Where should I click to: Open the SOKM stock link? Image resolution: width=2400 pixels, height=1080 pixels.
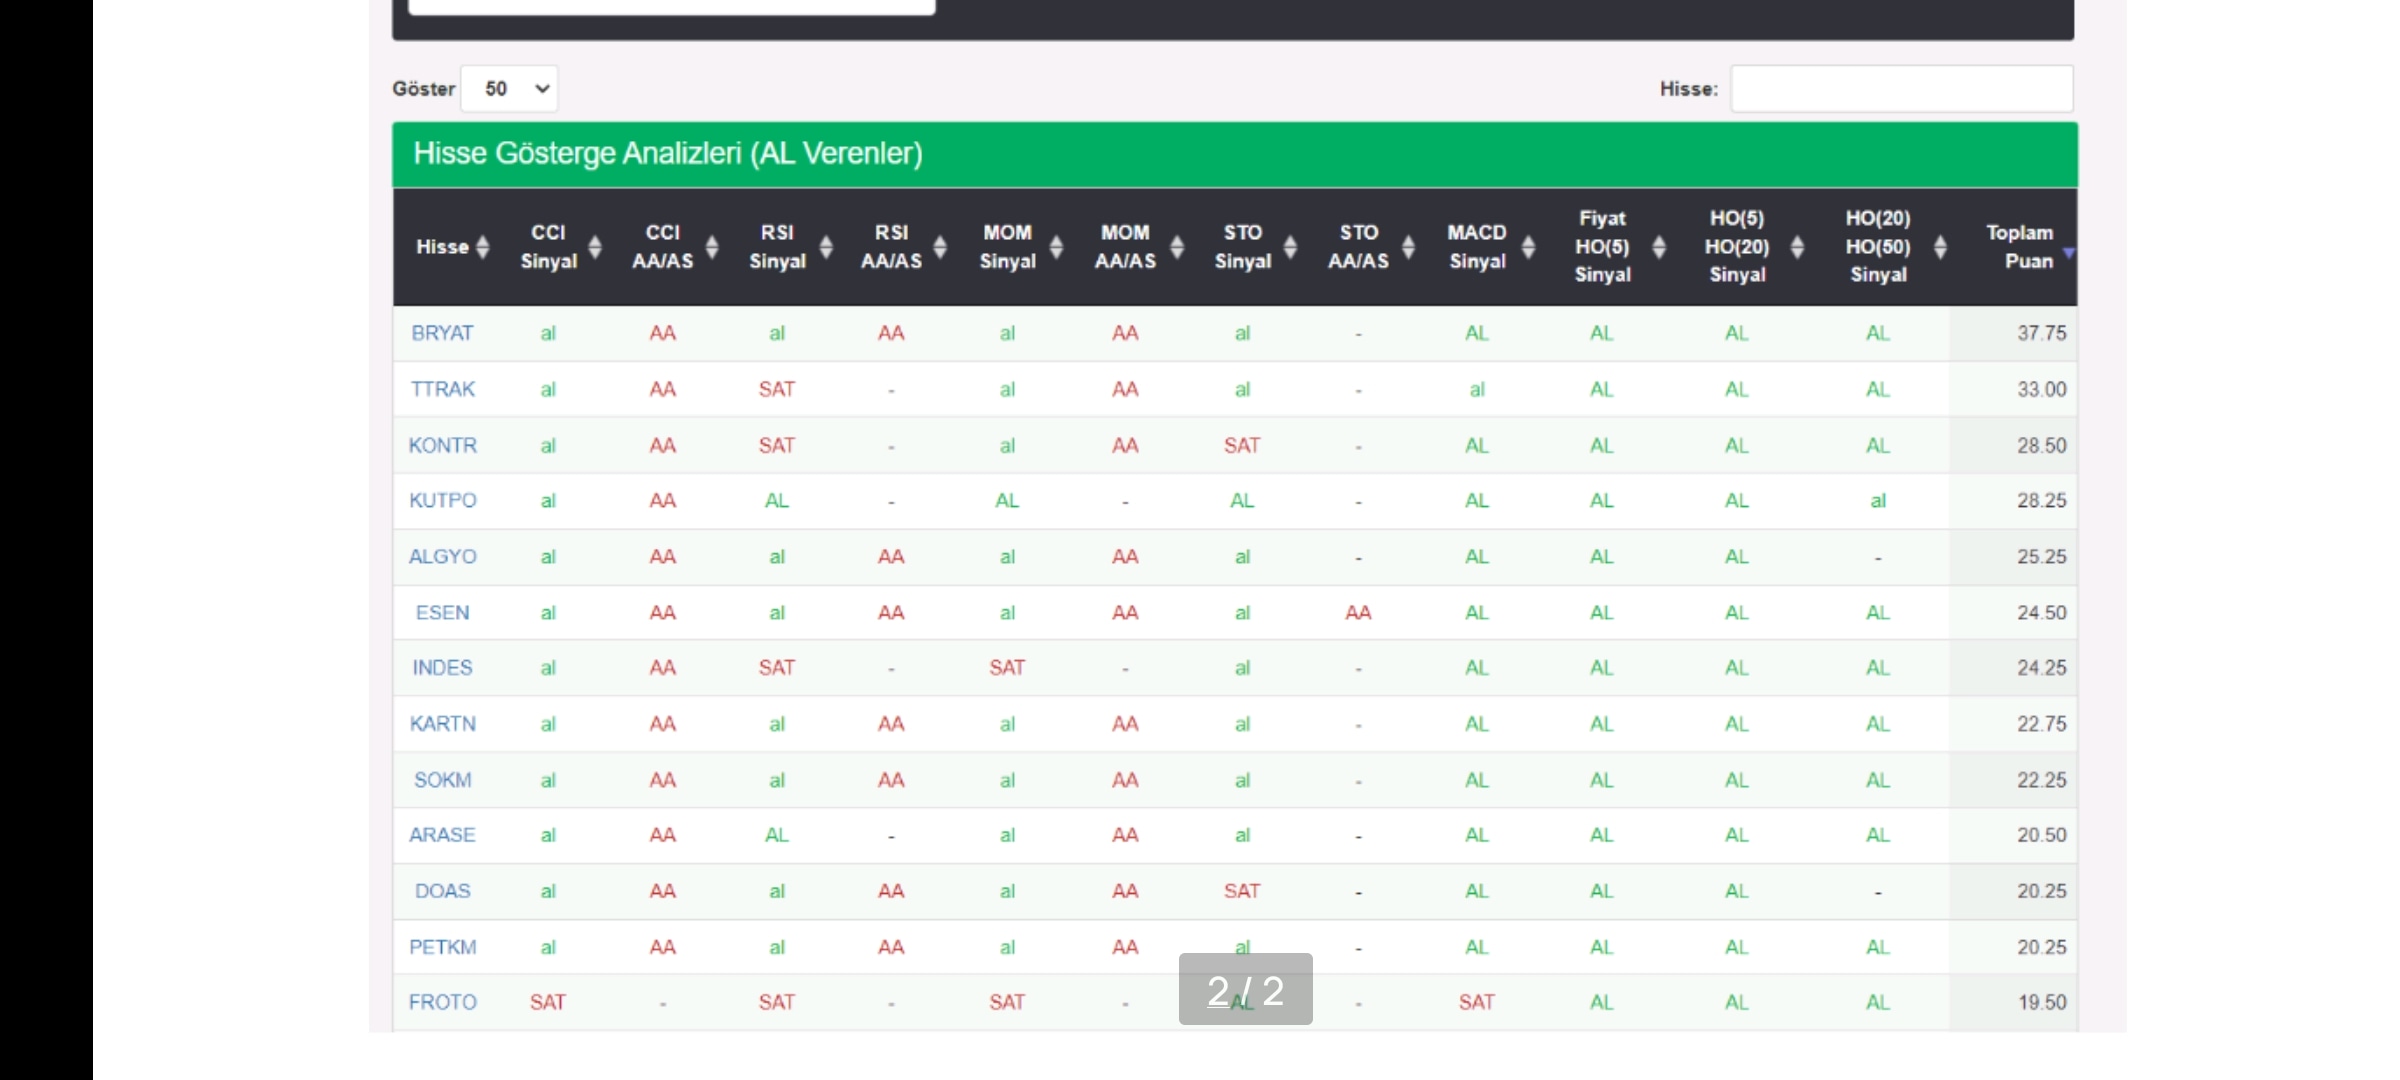click(x=442, y=779)
